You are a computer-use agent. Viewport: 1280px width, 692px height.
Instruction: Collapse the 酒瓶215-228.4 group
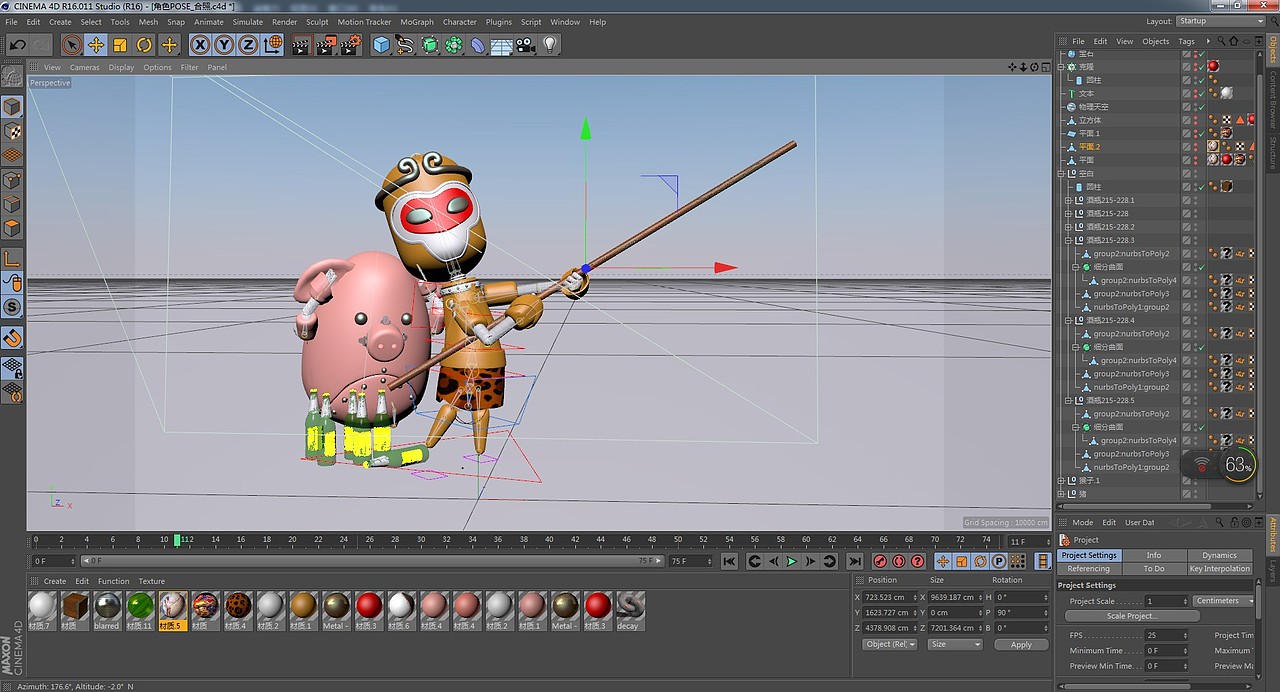[x=1067, y=320]
